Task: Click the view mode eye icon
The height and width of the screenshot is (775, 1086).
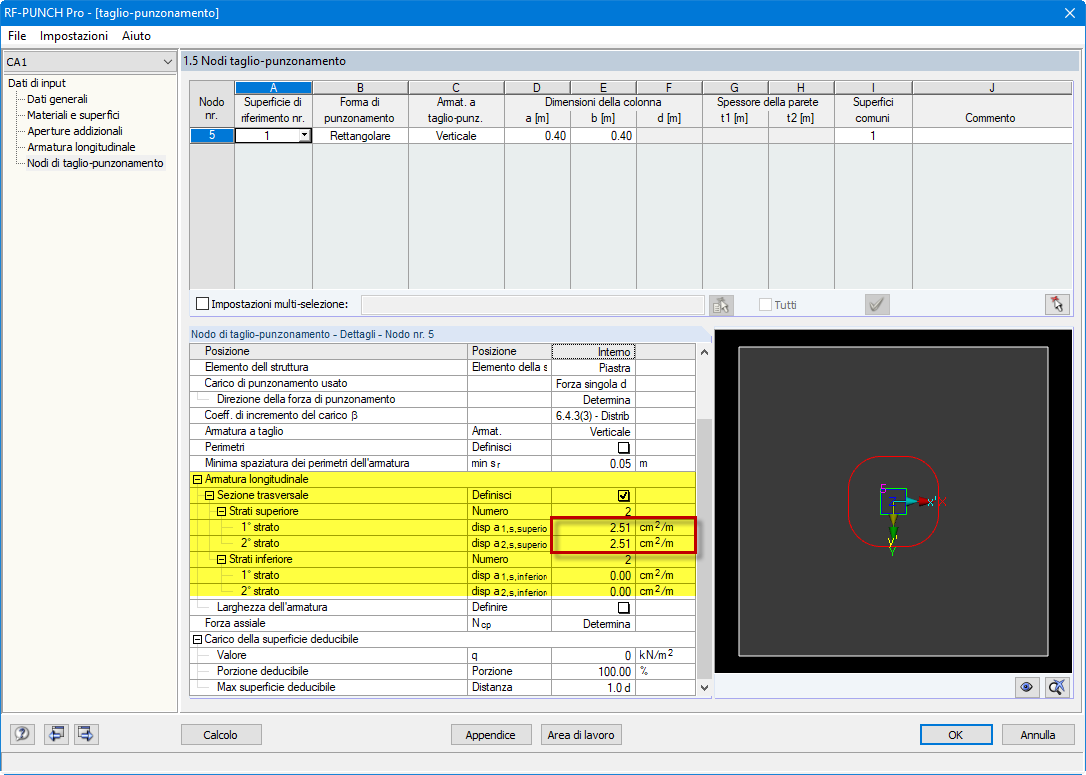Action: (x=1026, y=687)
